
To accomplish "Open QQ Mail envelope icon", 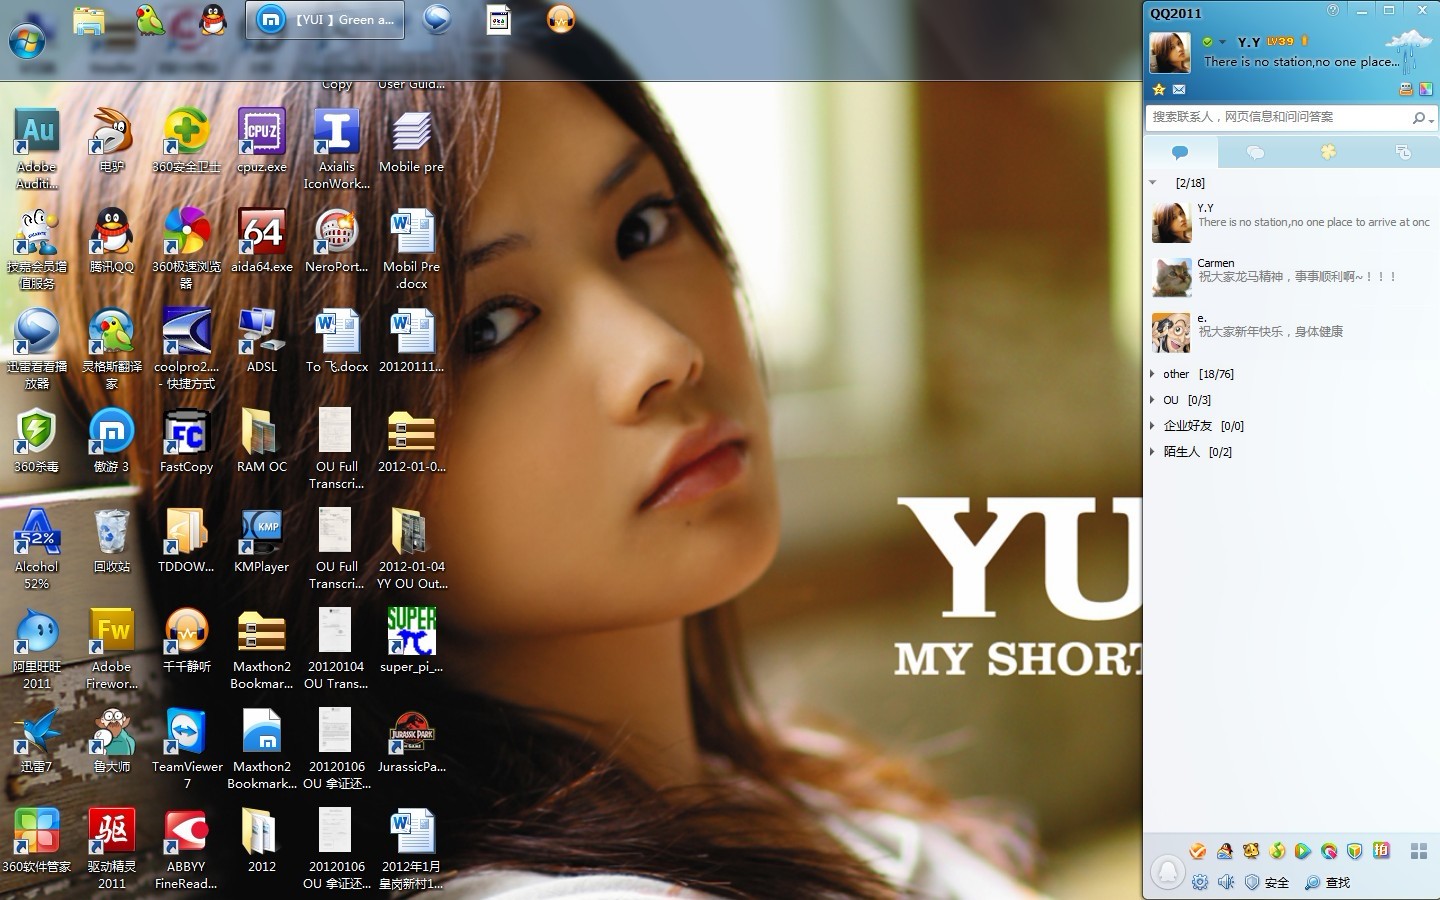I will pyautogui.click(x=1179, y=89).
